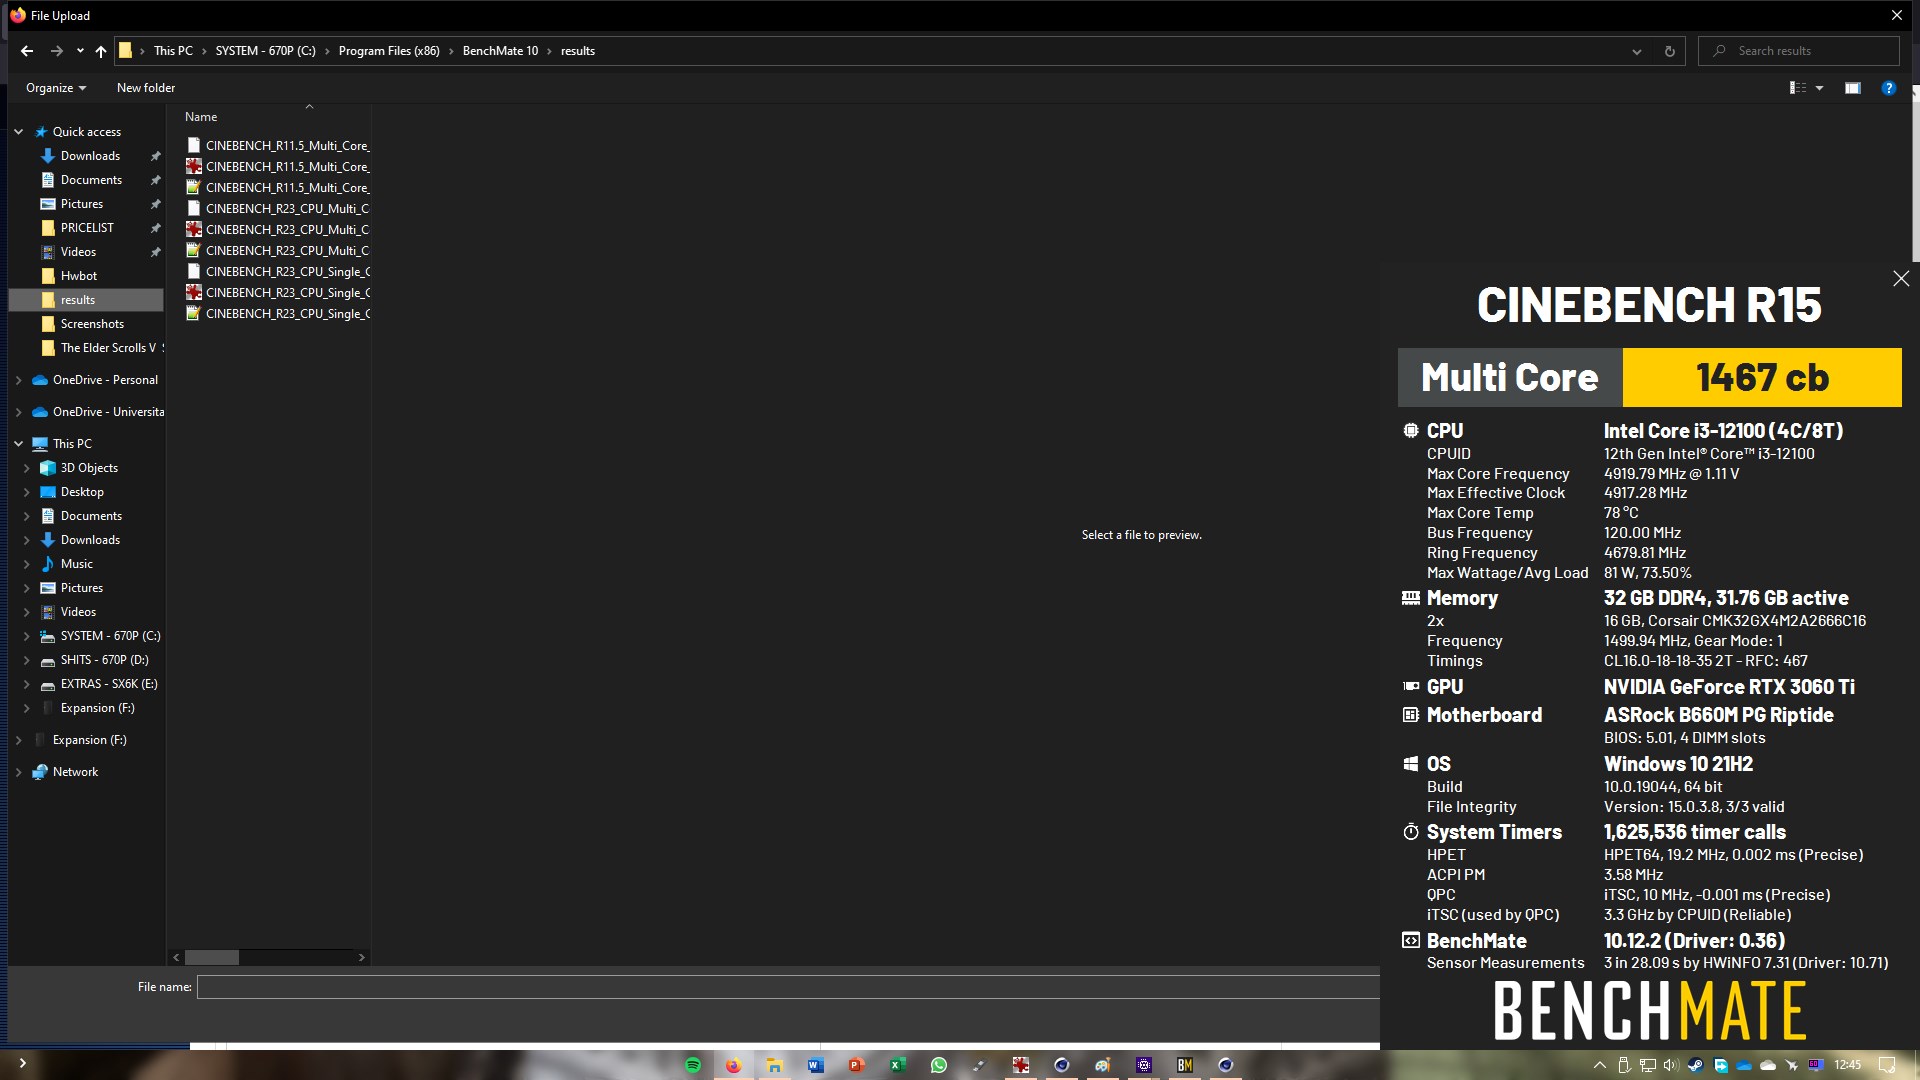Select the first CINEBENCH_R23_CPU_Multi file

point(277,209)
